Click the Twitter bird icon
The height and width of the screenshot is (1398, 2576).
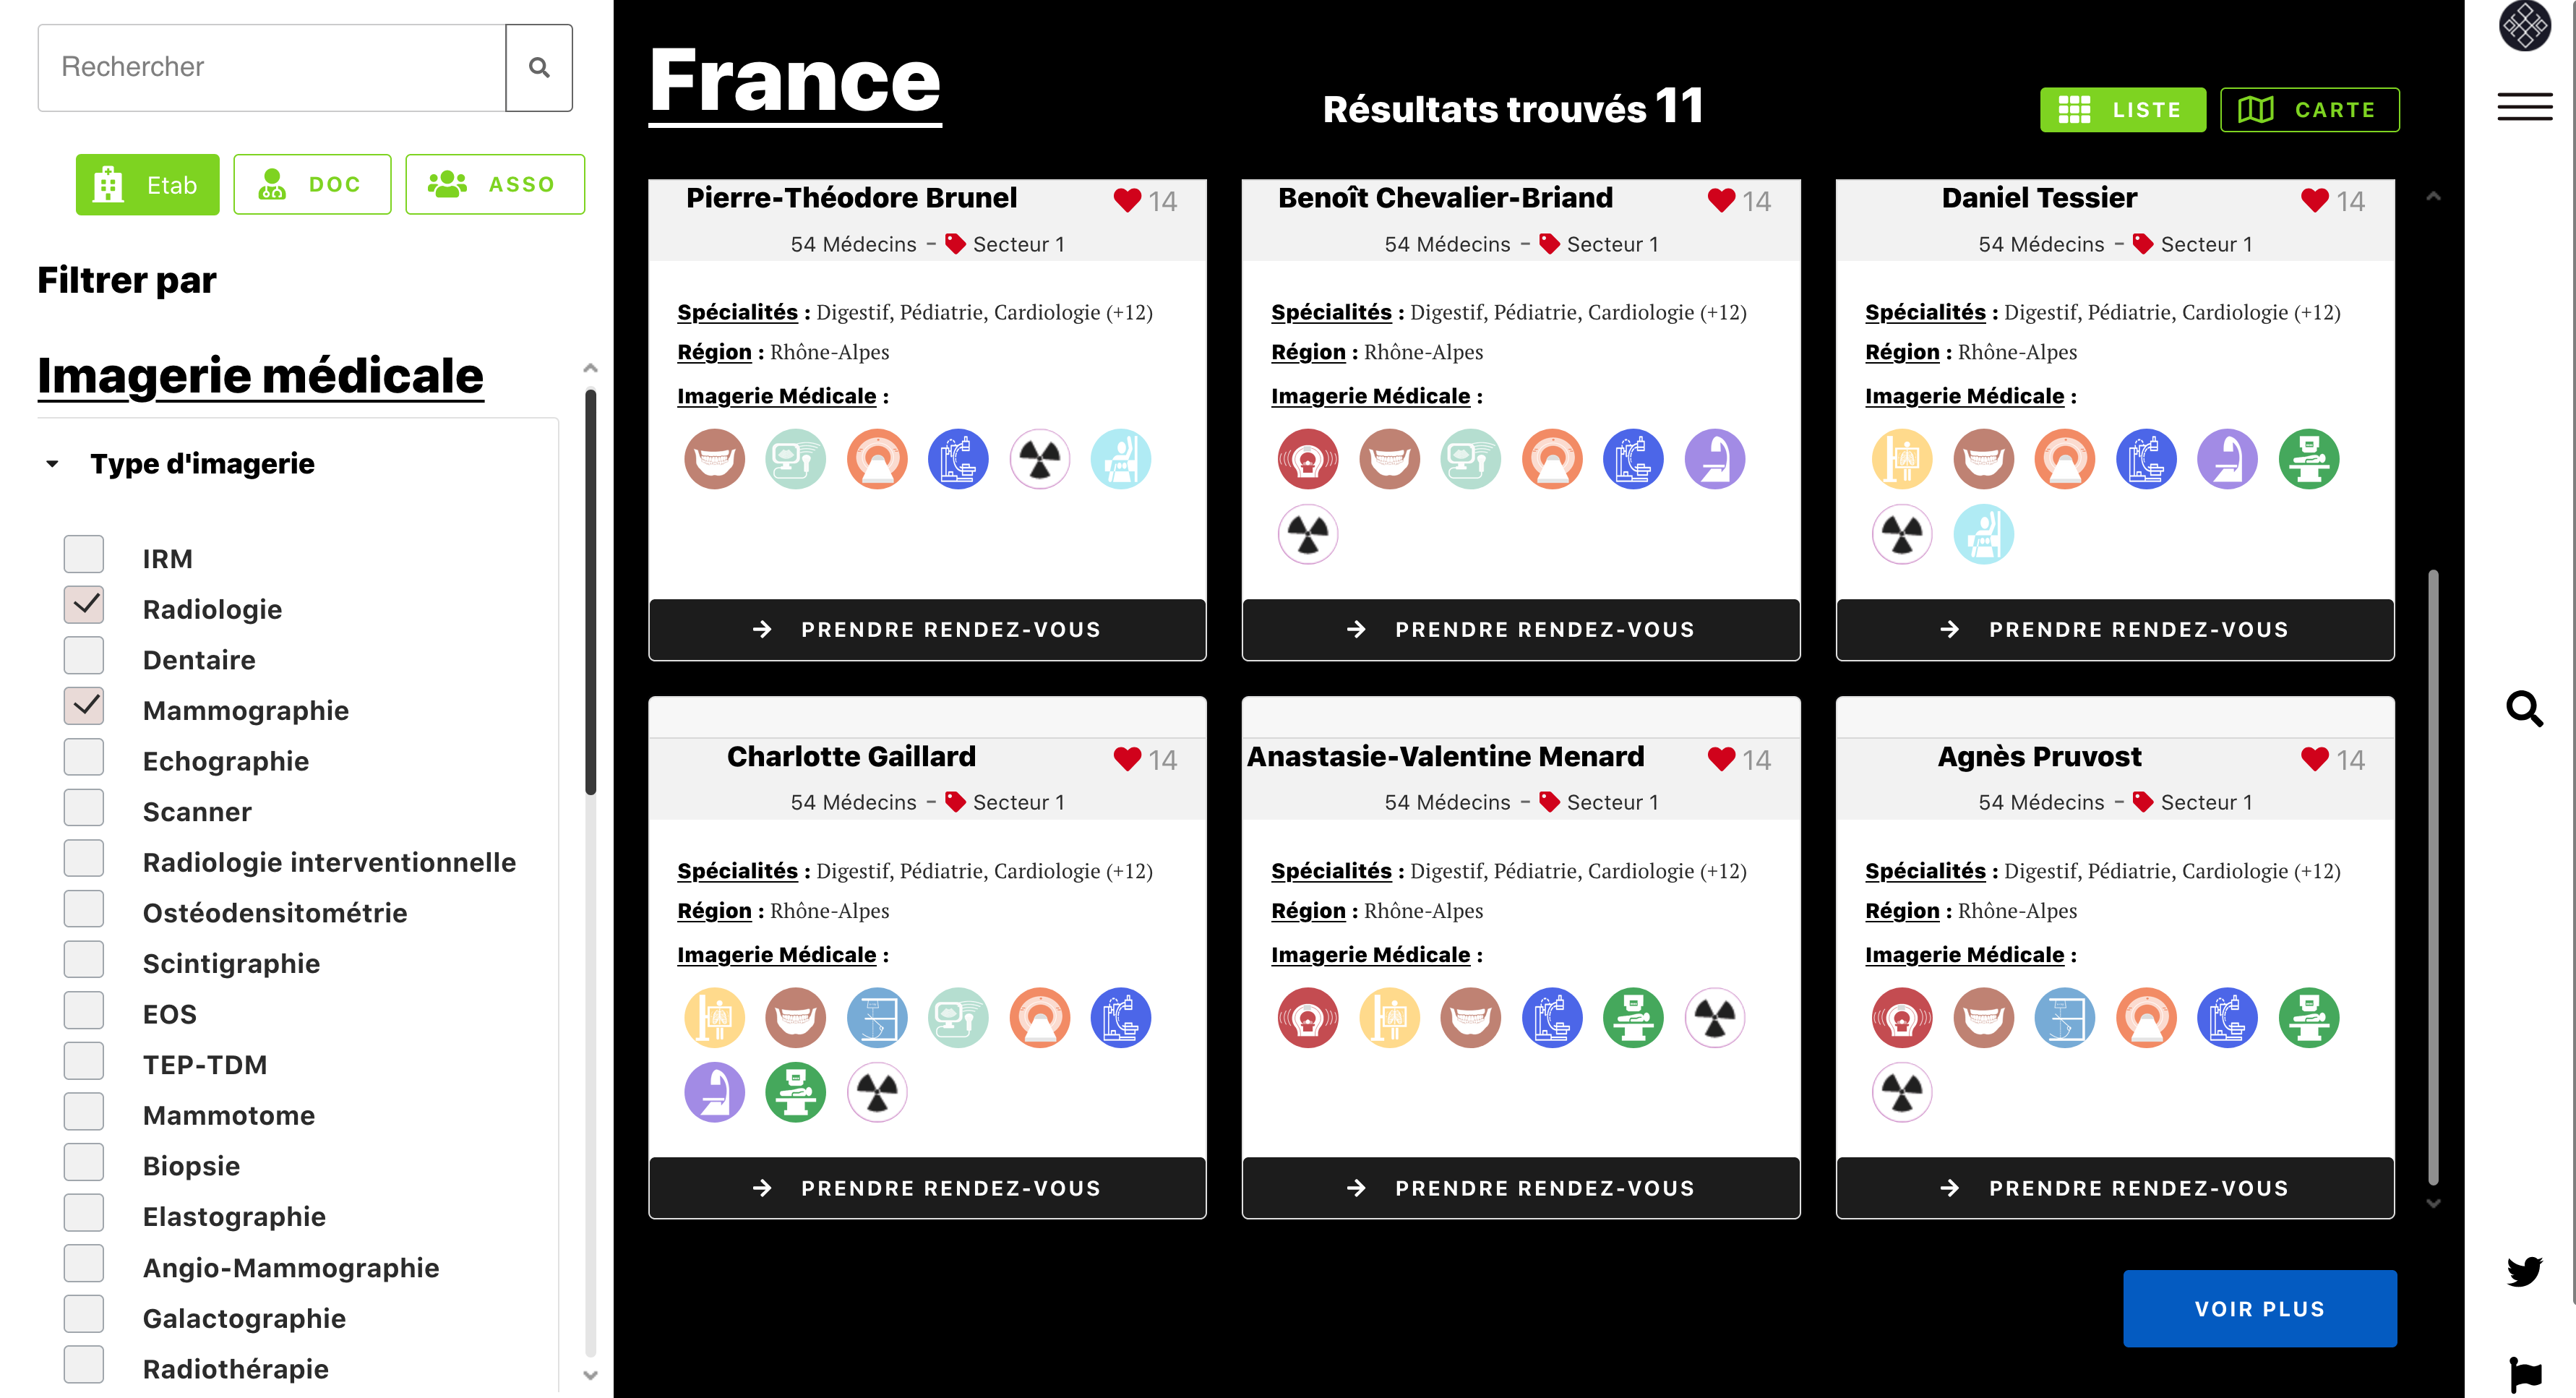pyautogui.click(x=2524, y=1271)
